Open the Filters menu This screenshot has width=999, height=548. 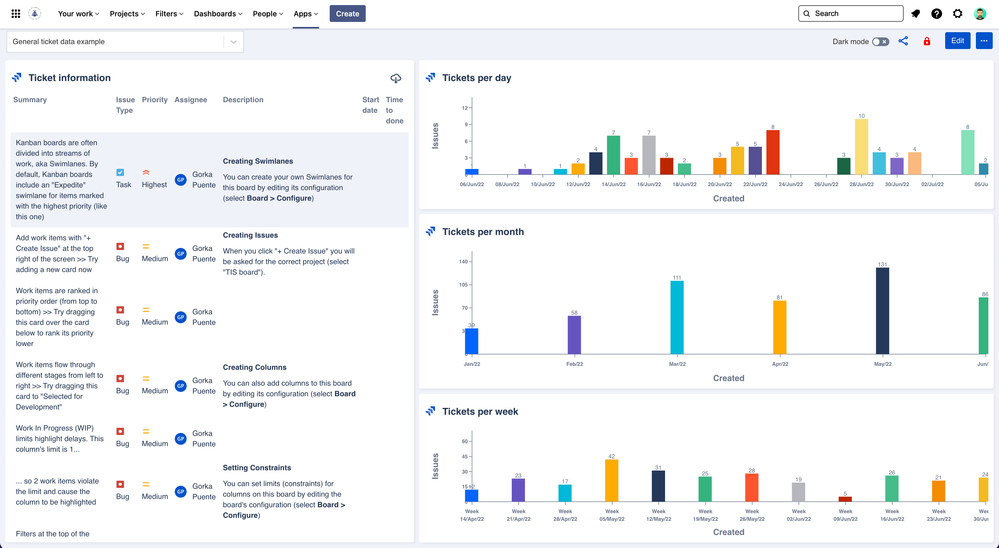click(169, 13)
